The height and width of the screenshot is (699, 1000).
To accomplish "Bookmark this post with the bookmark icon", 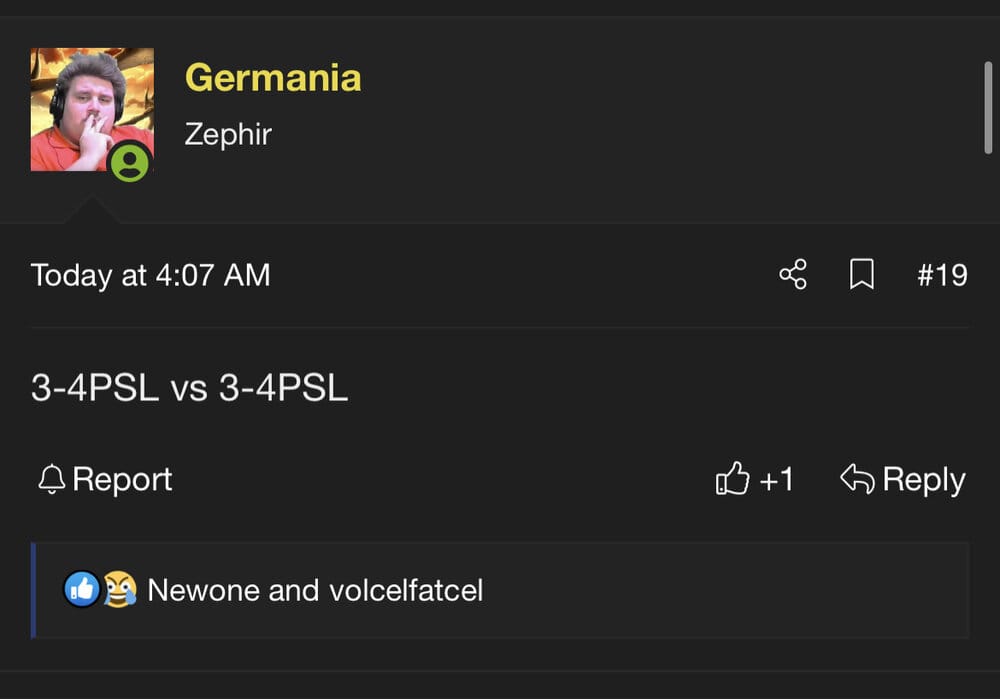I will point(862,274).
